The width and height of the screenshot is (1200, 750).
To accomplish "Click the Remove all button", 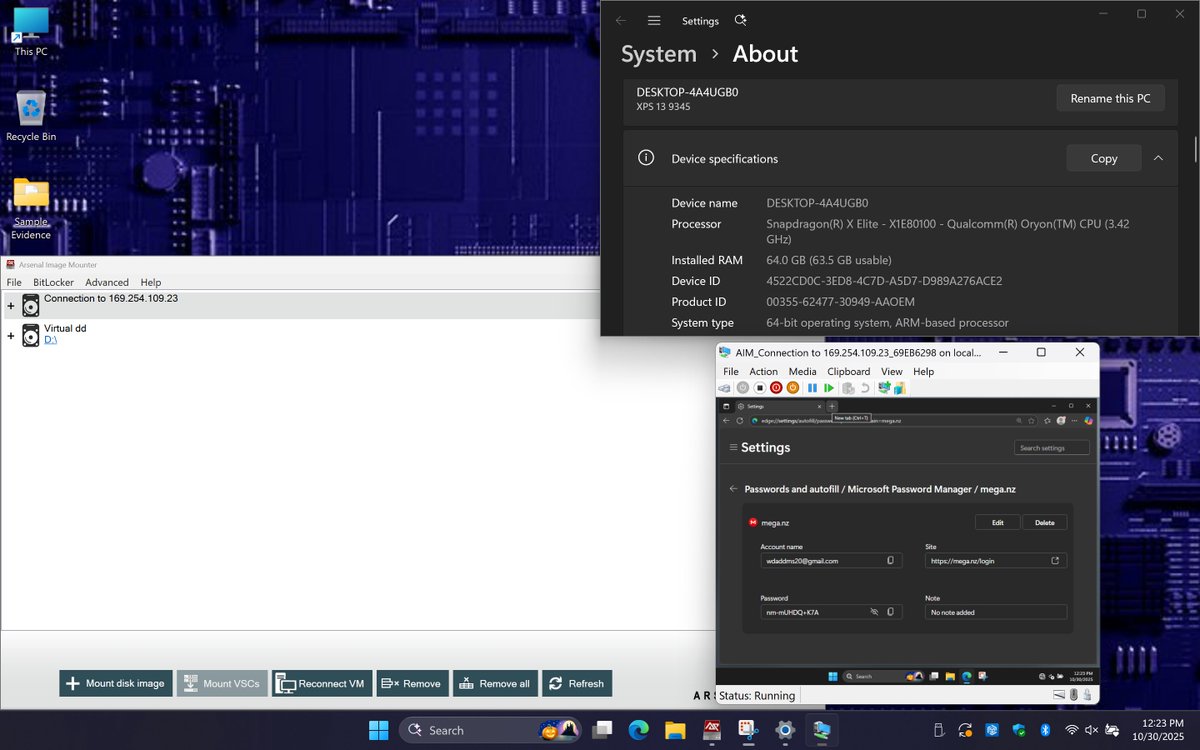I will 495,683.
